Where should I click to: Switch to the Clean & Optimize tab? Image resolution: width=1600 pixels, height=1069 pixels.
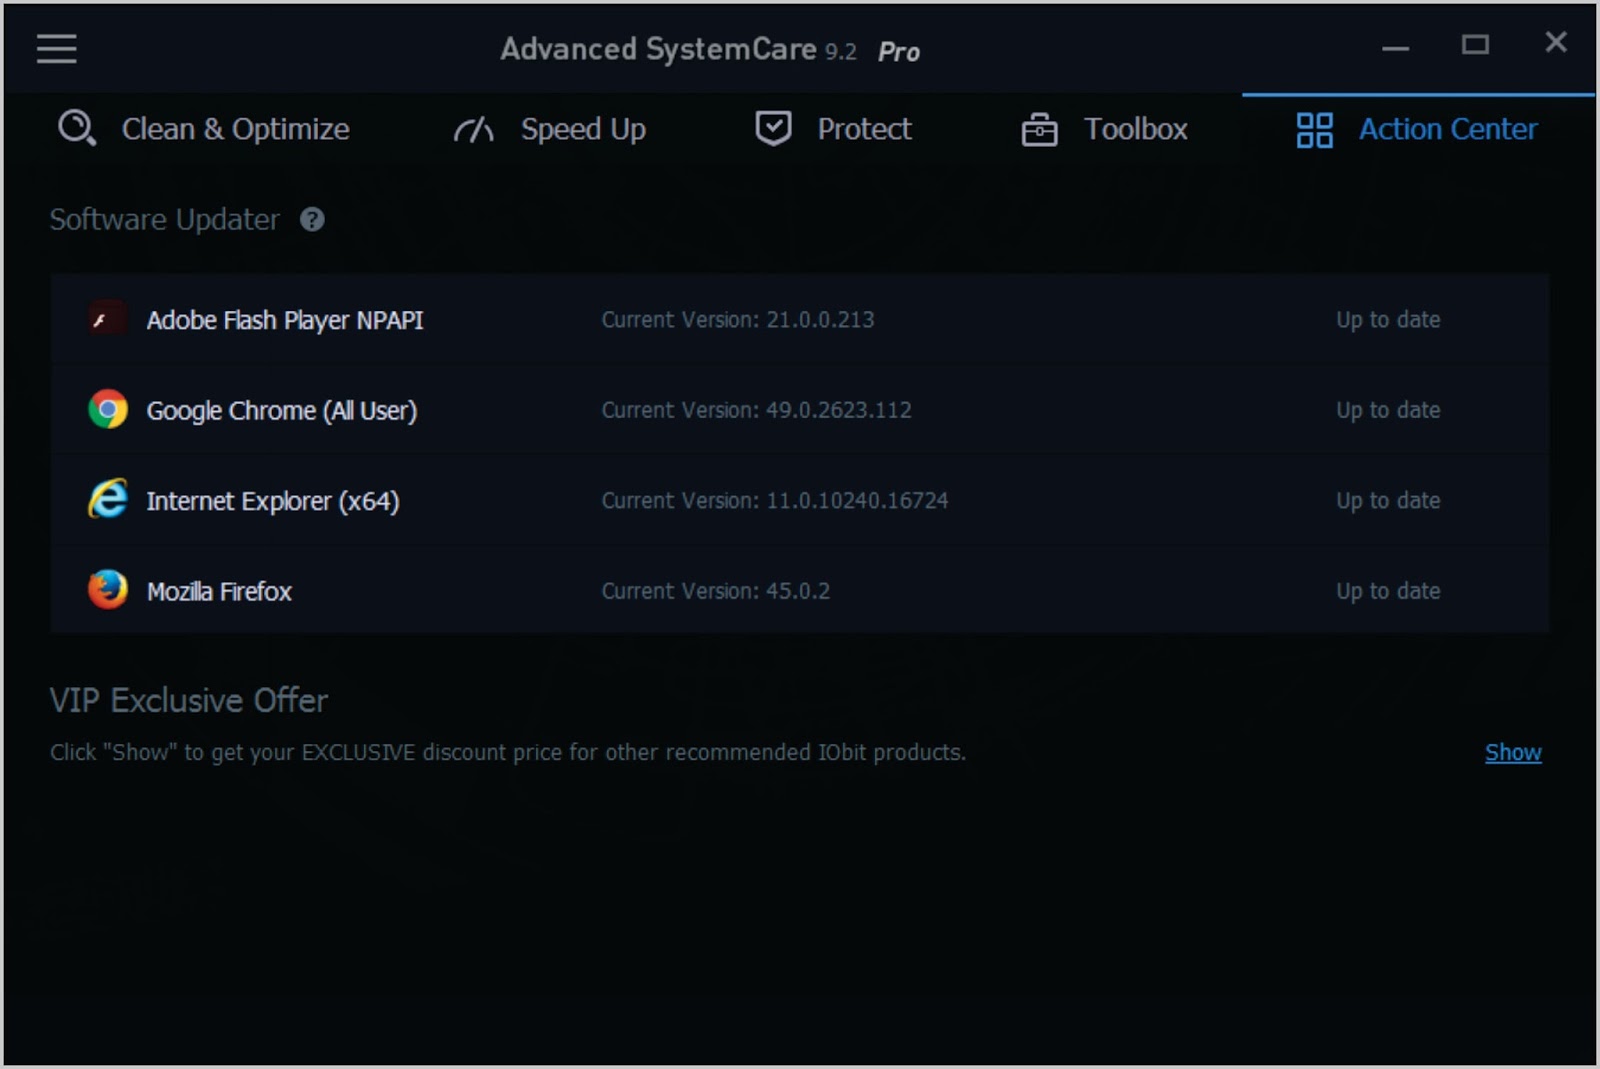tap(204, 129)
